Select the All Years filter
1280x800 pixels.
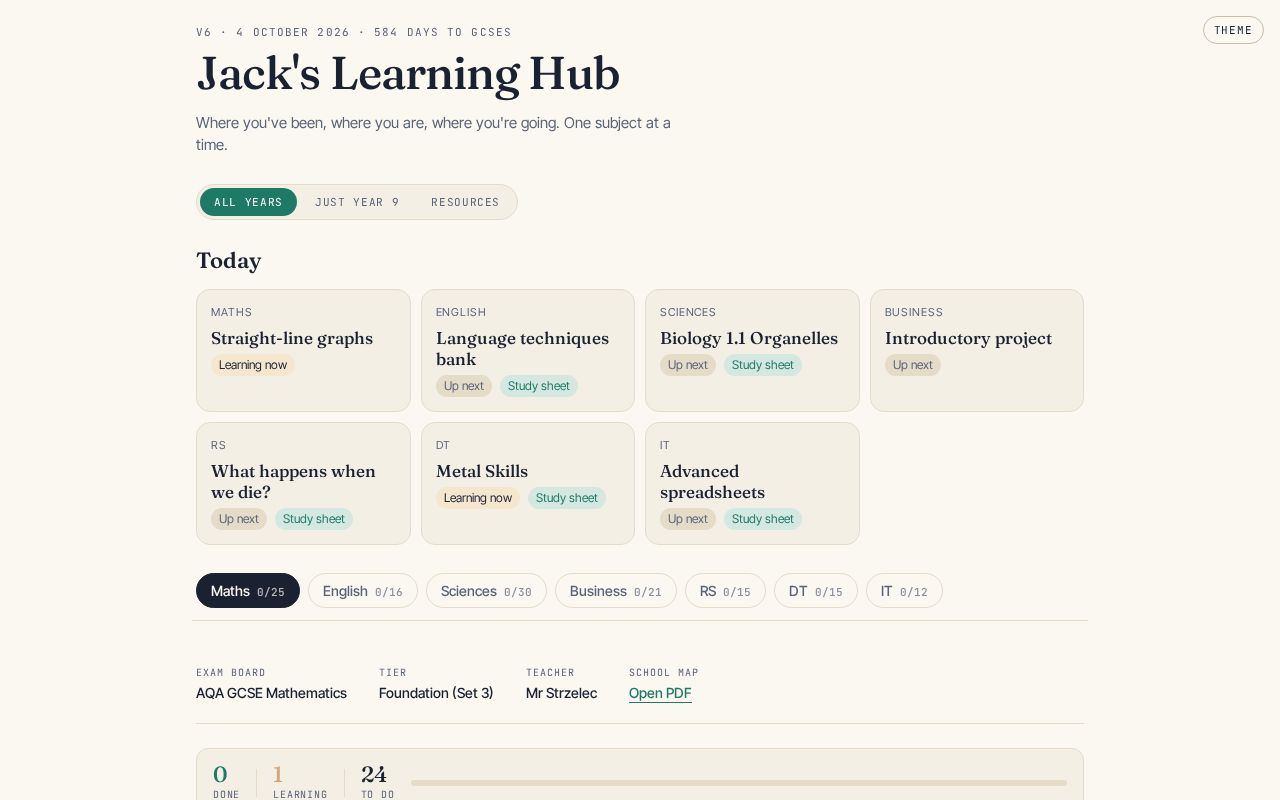click(x=248, y=202)
